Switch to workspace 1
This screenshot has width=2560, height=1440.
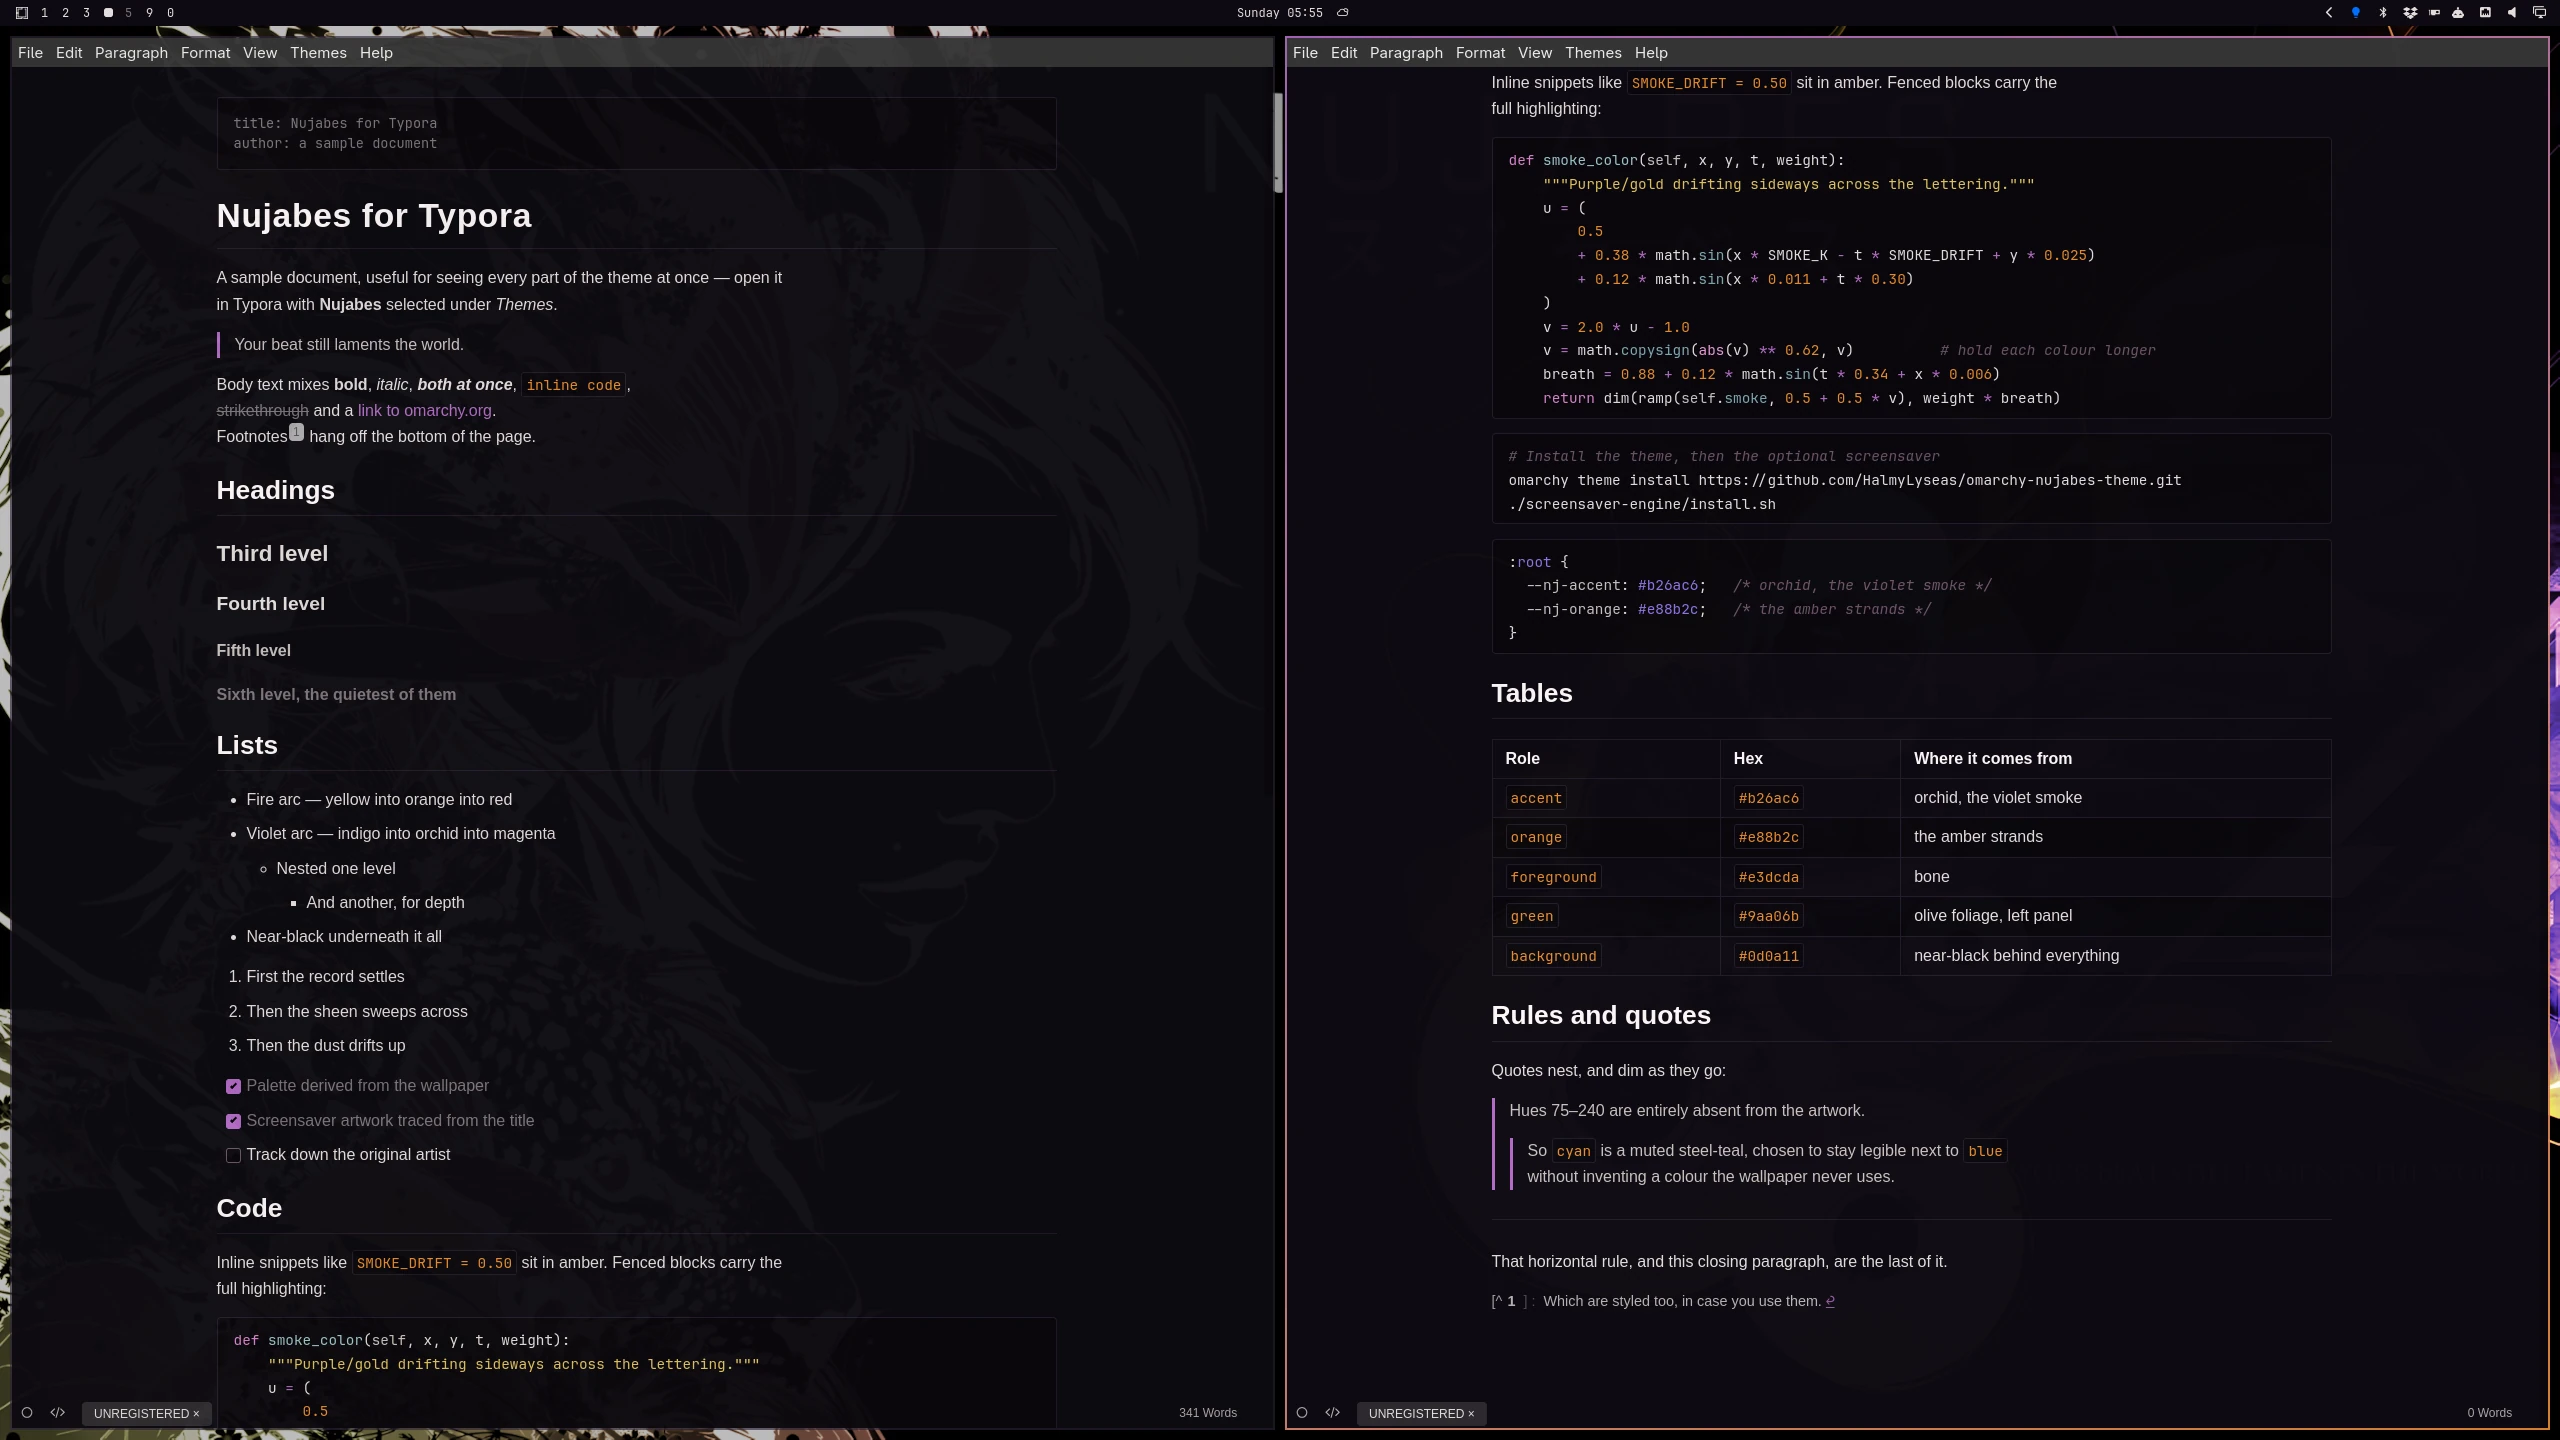click(x=44, y=13)
